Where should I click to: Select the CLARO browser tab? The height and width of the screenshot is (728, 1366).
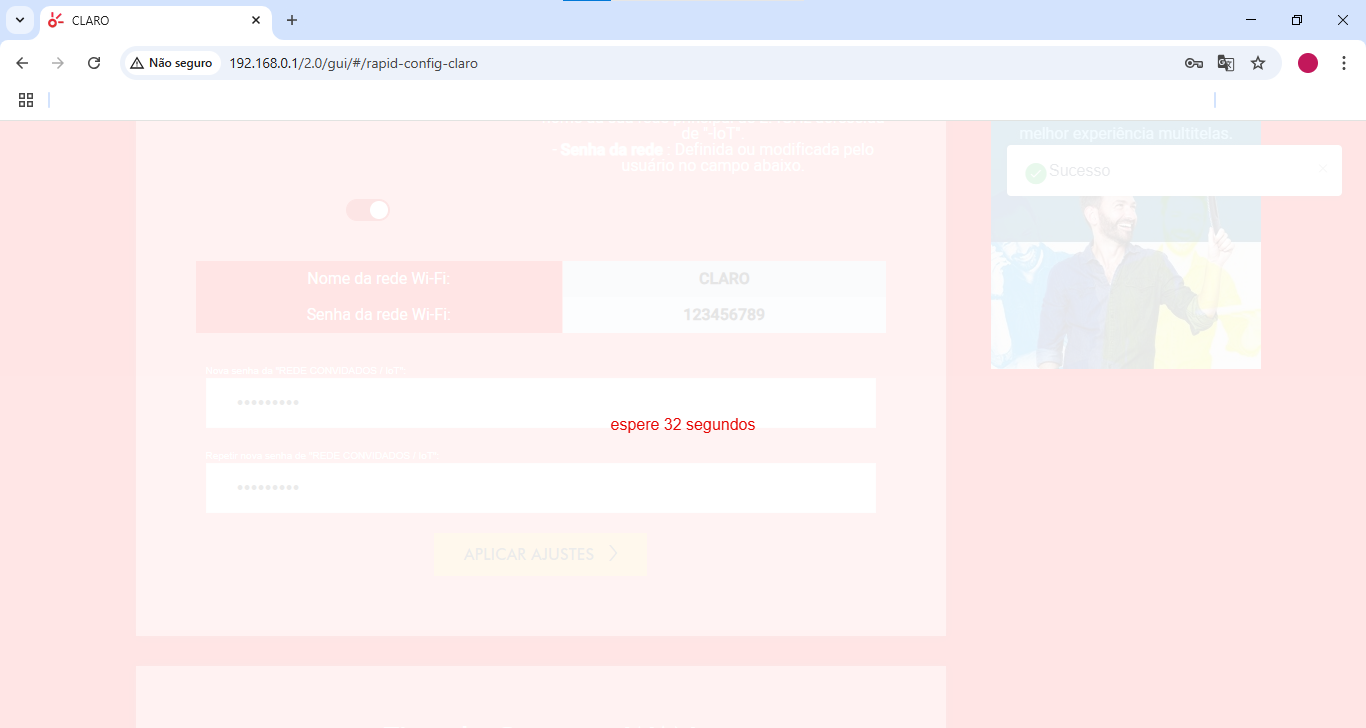(x=155, y=20)
